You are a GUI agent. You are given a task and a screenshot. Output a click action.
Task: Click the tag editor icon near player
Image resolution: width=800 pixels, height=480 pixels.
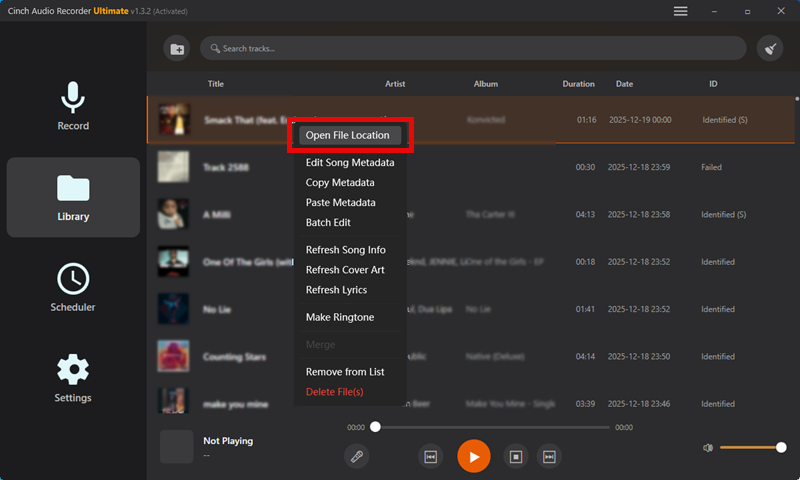pyautogui.click(x=357, y=456)
